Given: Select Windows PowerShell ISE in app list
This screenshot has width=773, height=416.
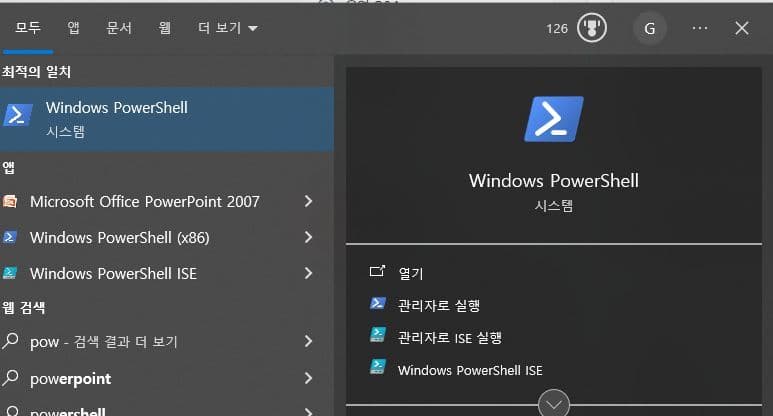Looking at the screenshot, I should [x=113, y=274].
